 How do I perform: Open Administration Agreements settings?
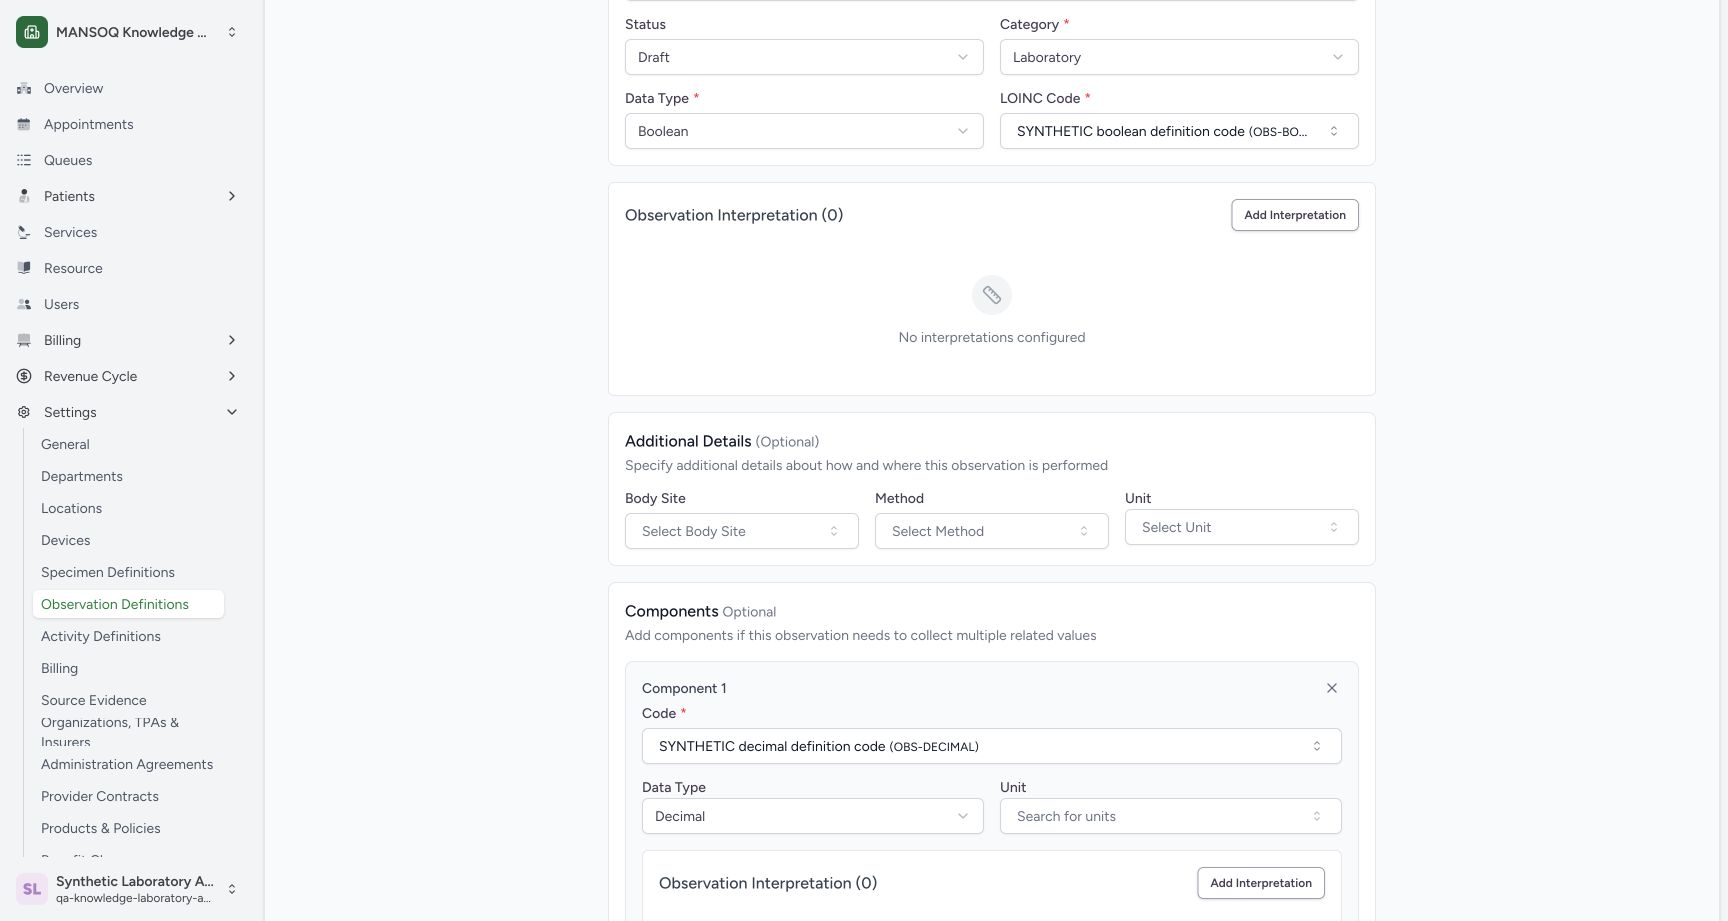coord(127,764)
